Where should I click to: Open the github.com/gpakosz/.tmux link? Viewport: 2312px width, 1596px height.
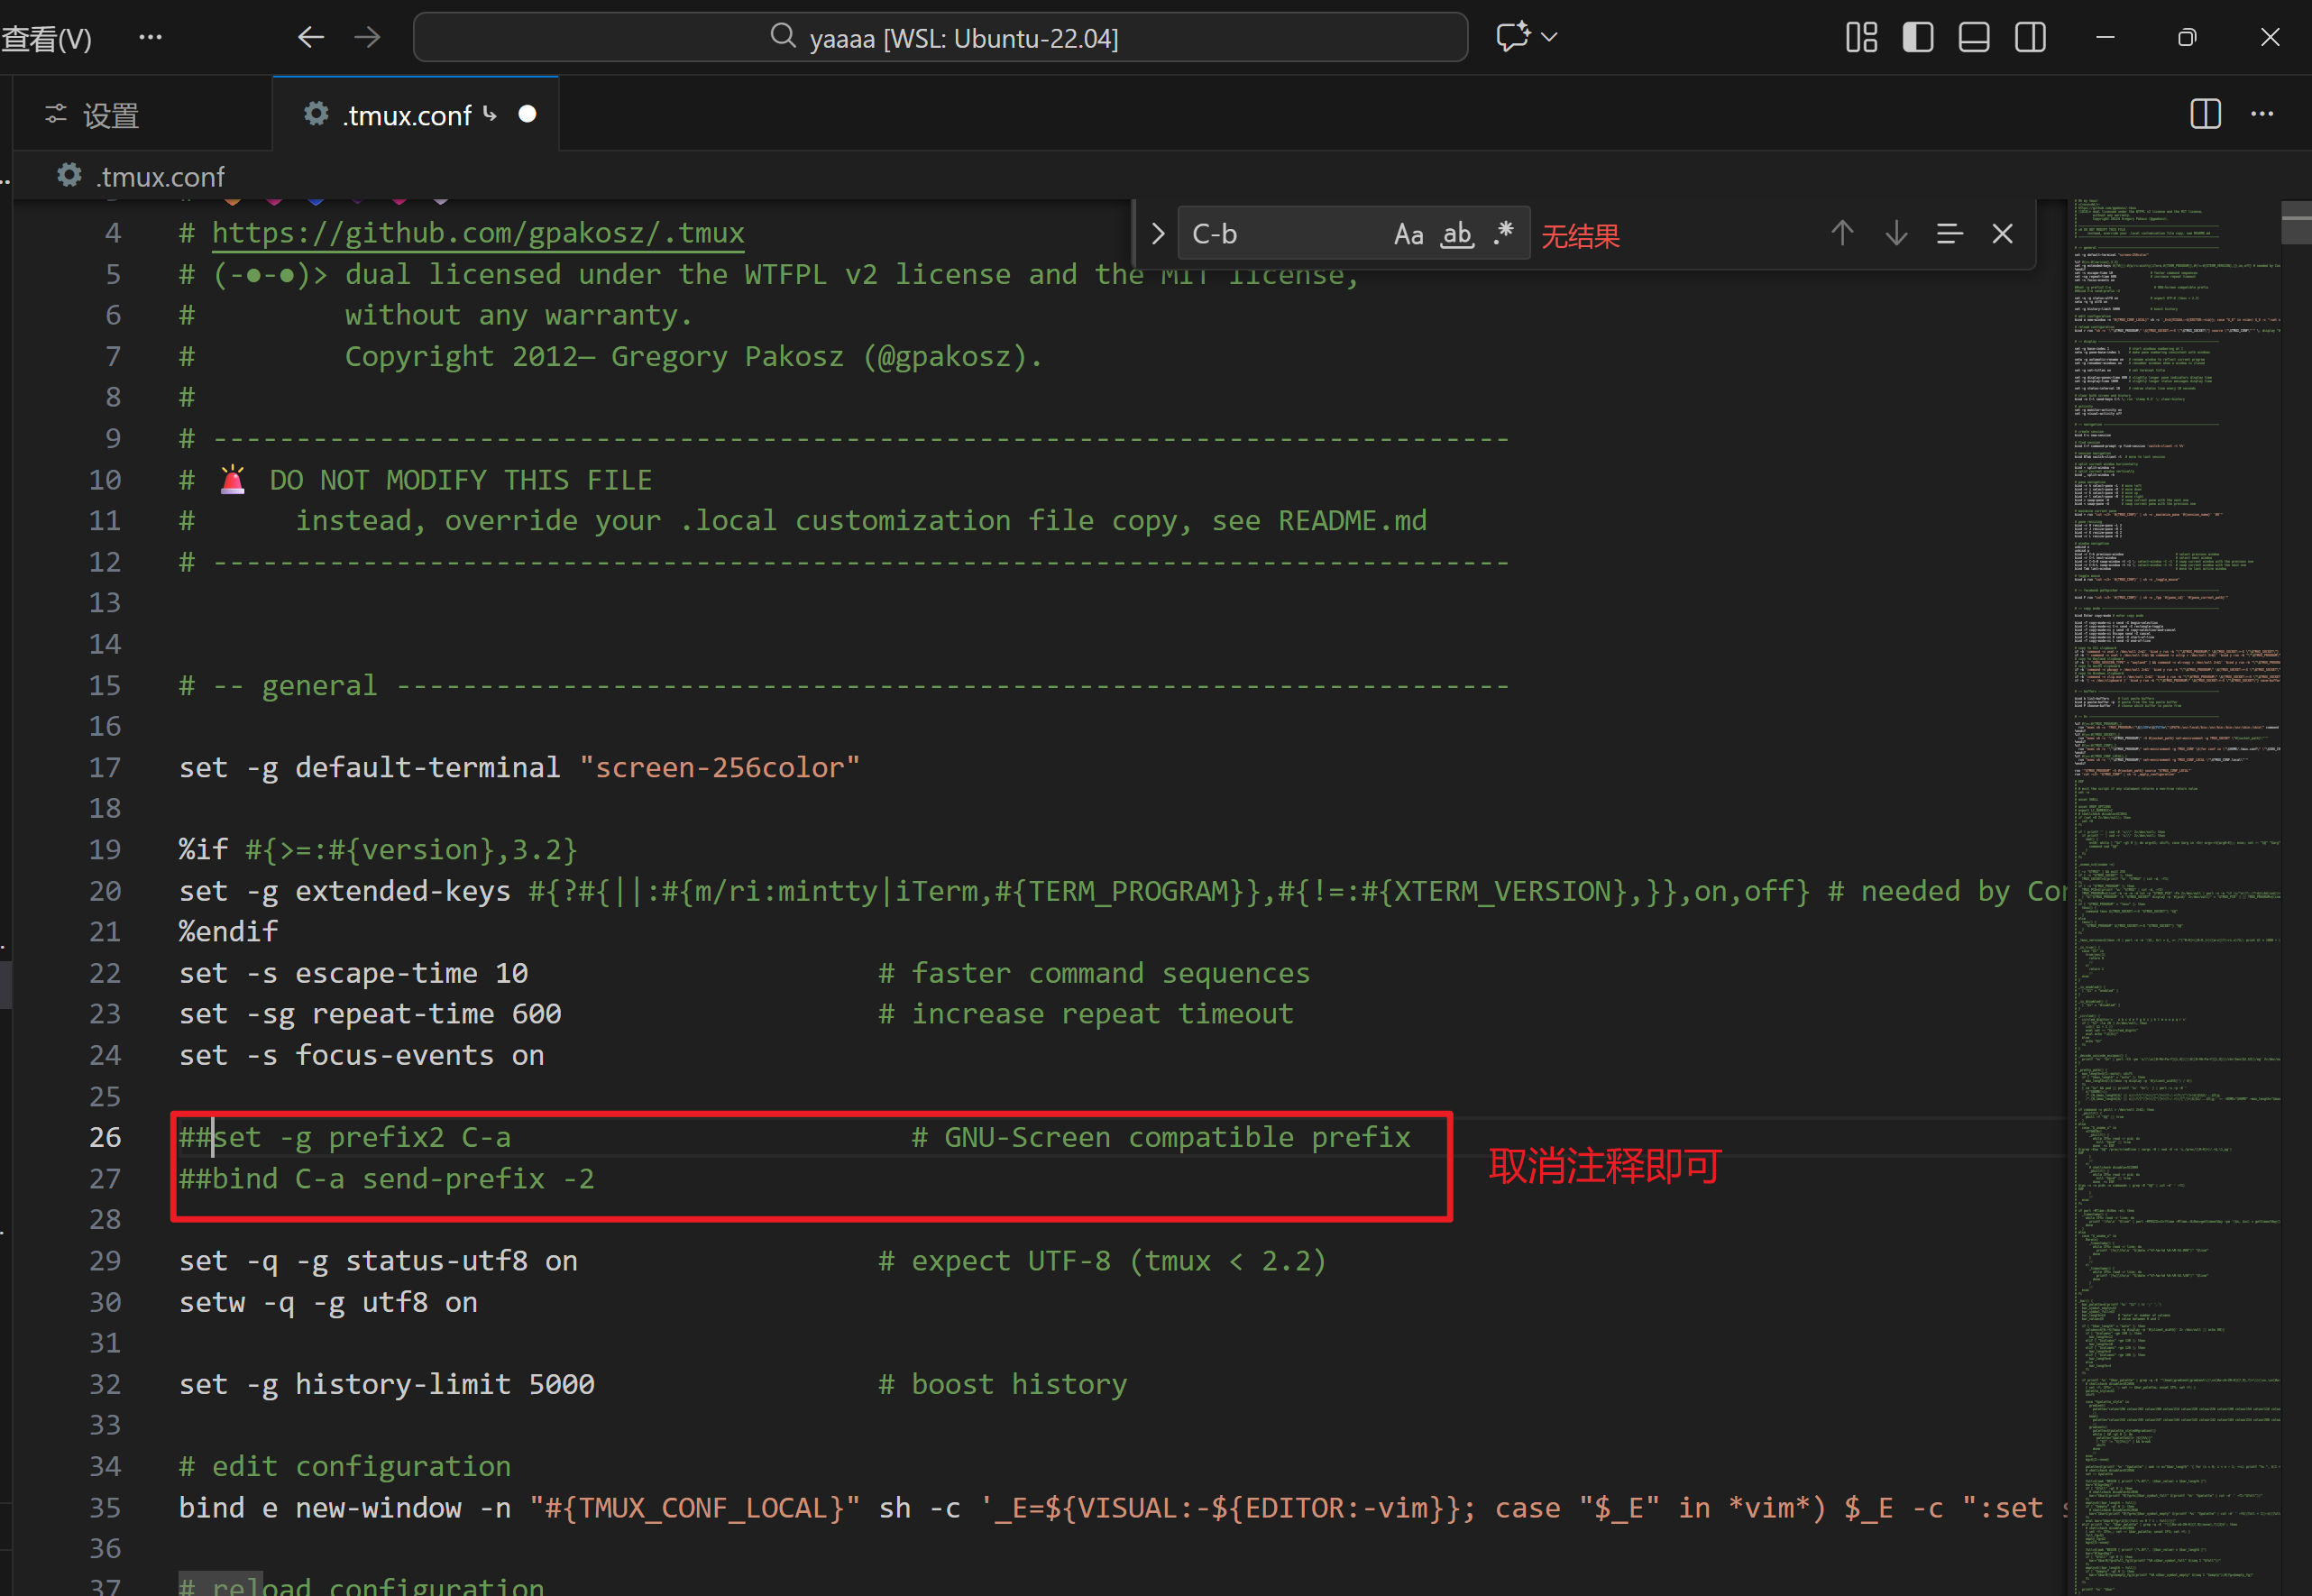[x=478, y=233]
